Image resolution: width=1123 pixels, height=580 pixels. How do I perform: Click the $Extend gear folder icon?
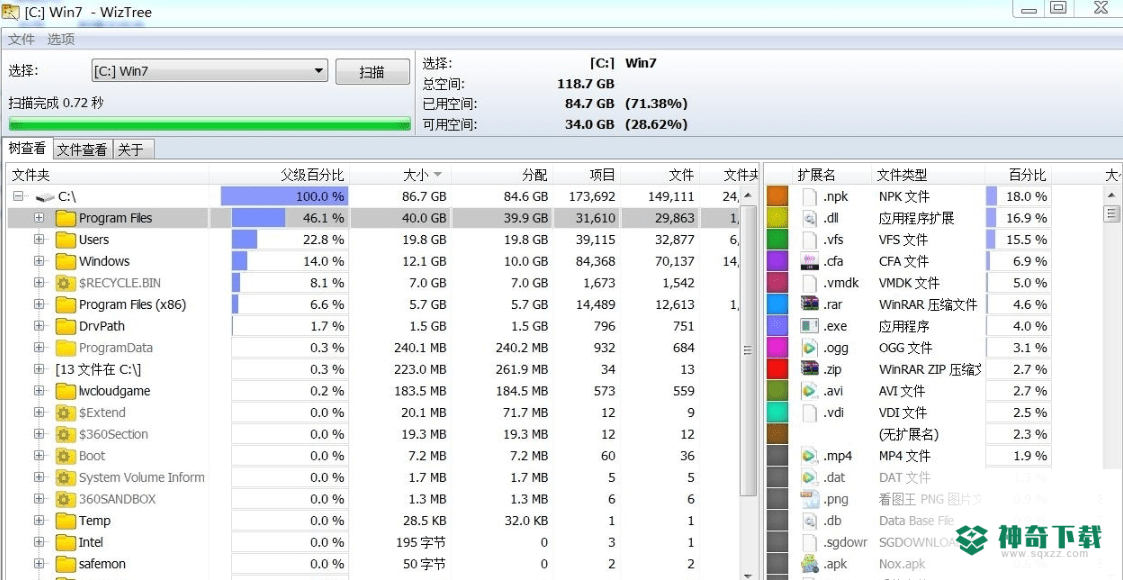coord(66,412)
